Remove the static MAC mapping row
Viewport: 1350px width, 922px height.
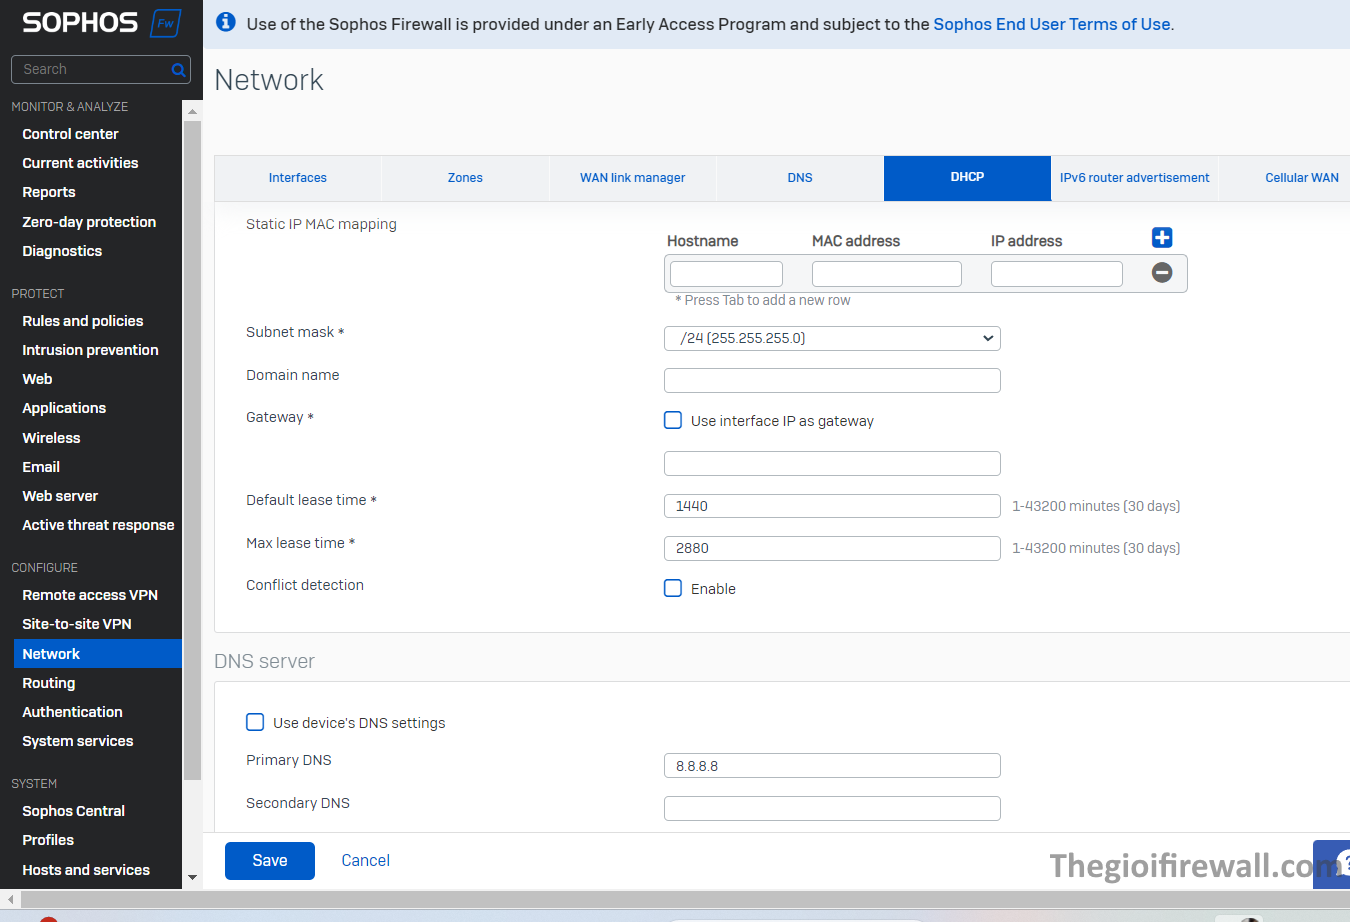tap(1161, 272)
